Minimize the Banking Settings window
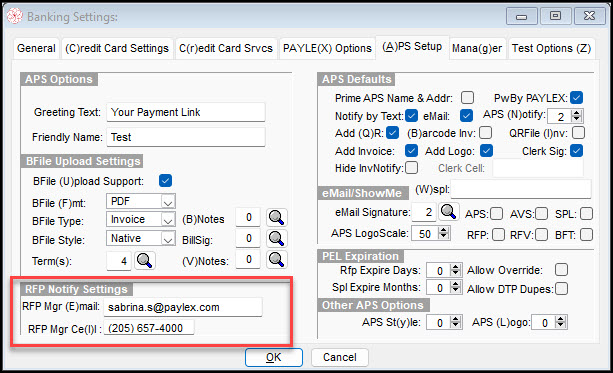Screen dimensions: 613x373 point(522,16)
